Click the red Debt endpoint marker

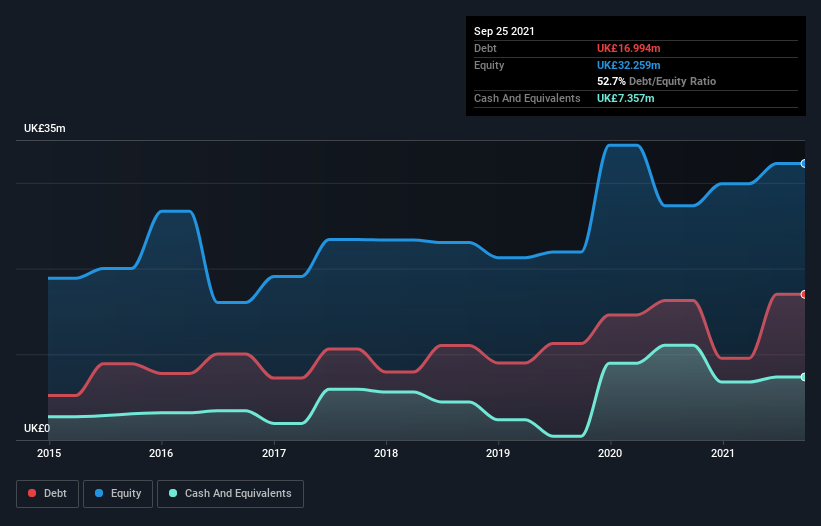coord(804,295)
